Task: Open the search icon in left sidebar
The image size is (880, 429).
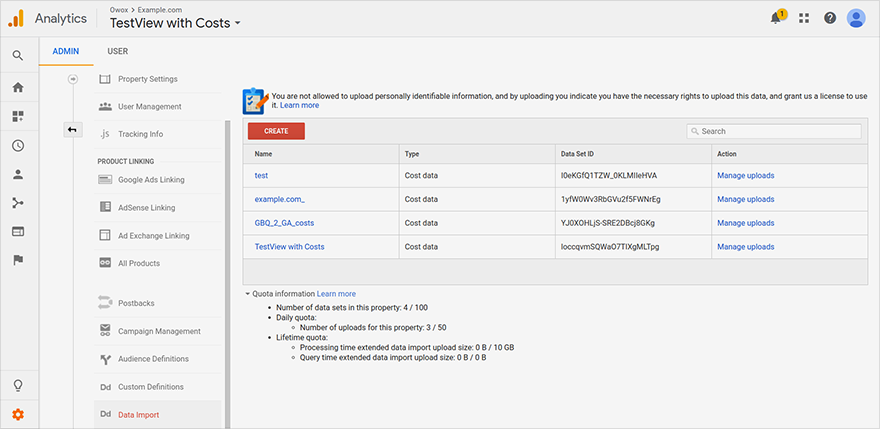Action: click(18, 55)
